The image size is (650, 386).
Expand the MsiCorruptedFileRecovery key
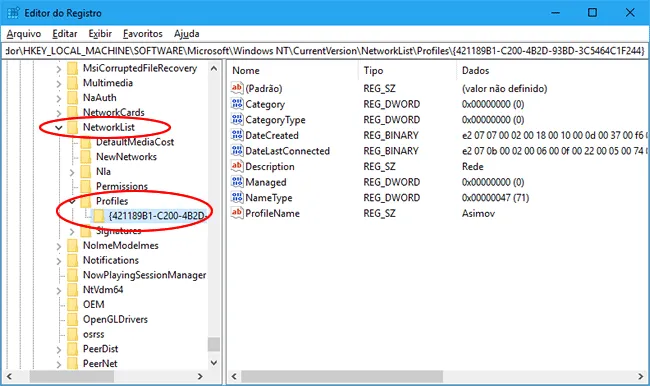(x=58, y=69)
